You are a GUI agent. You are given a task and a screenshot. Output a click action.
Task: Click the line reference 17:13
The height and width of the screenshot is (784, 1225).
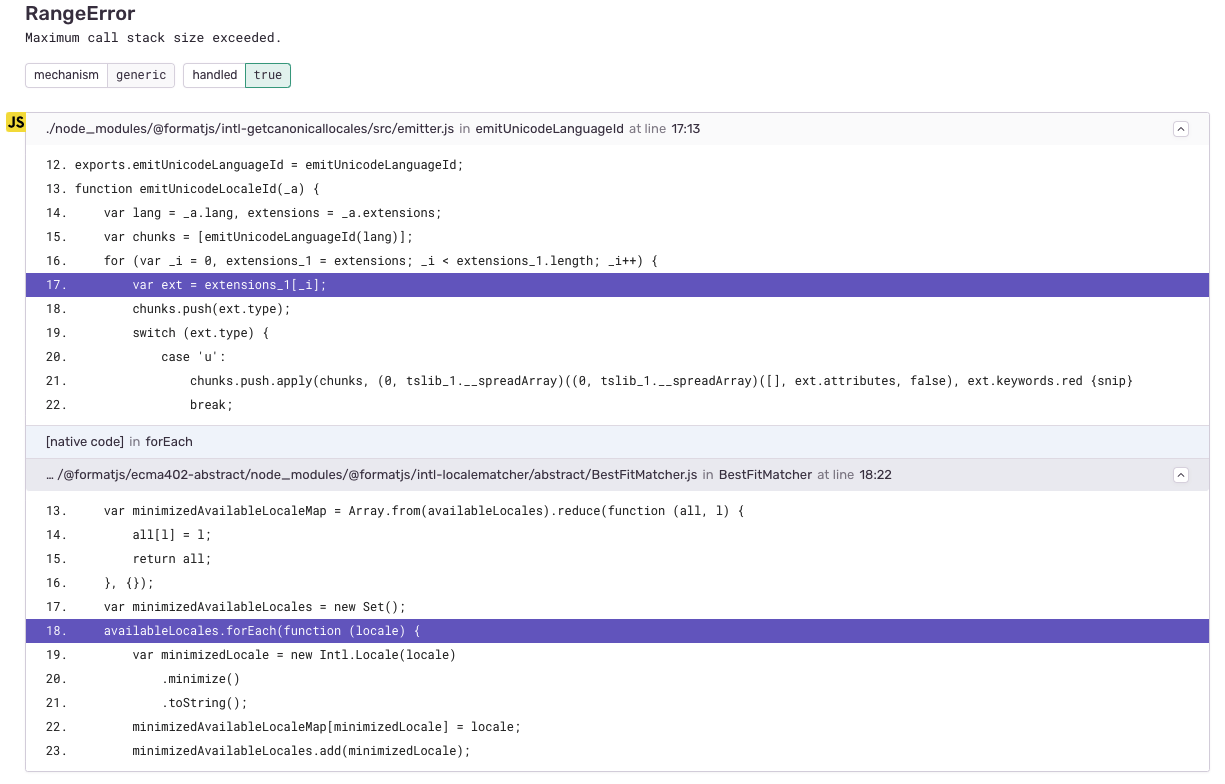coord(686,128)
